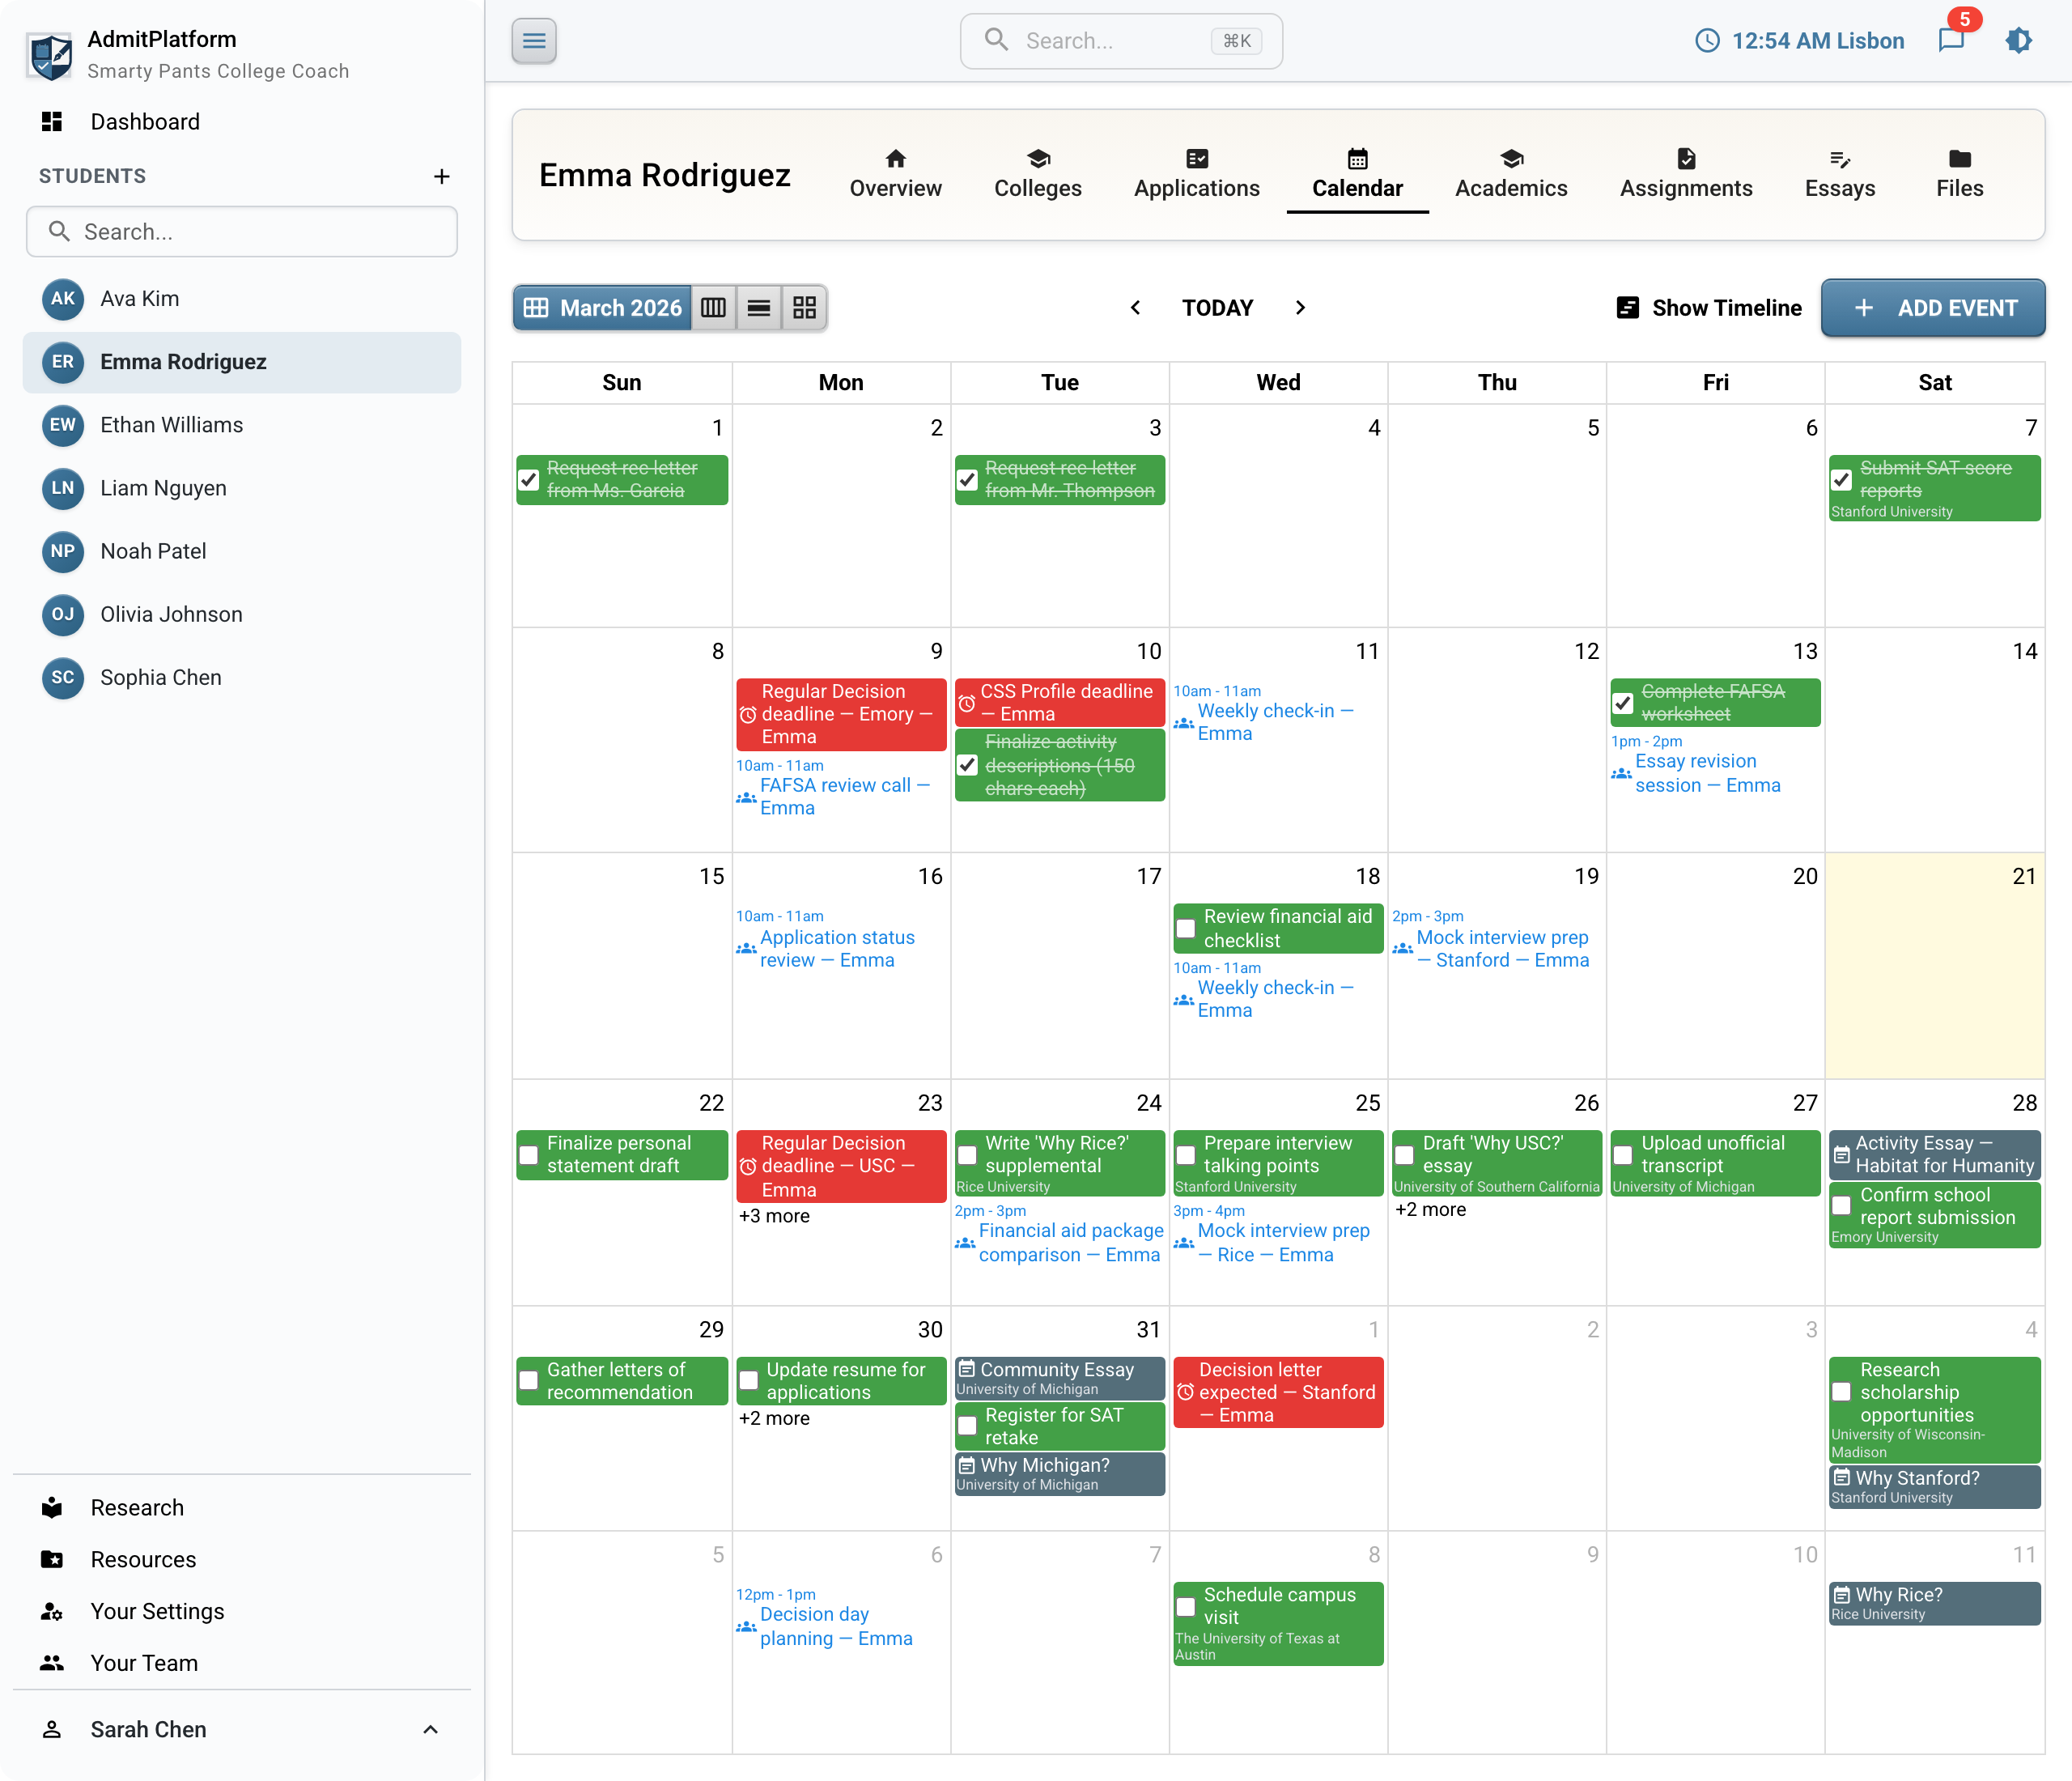Switch calendar to week column view
2072x1781 pixels.
(713, 308)
